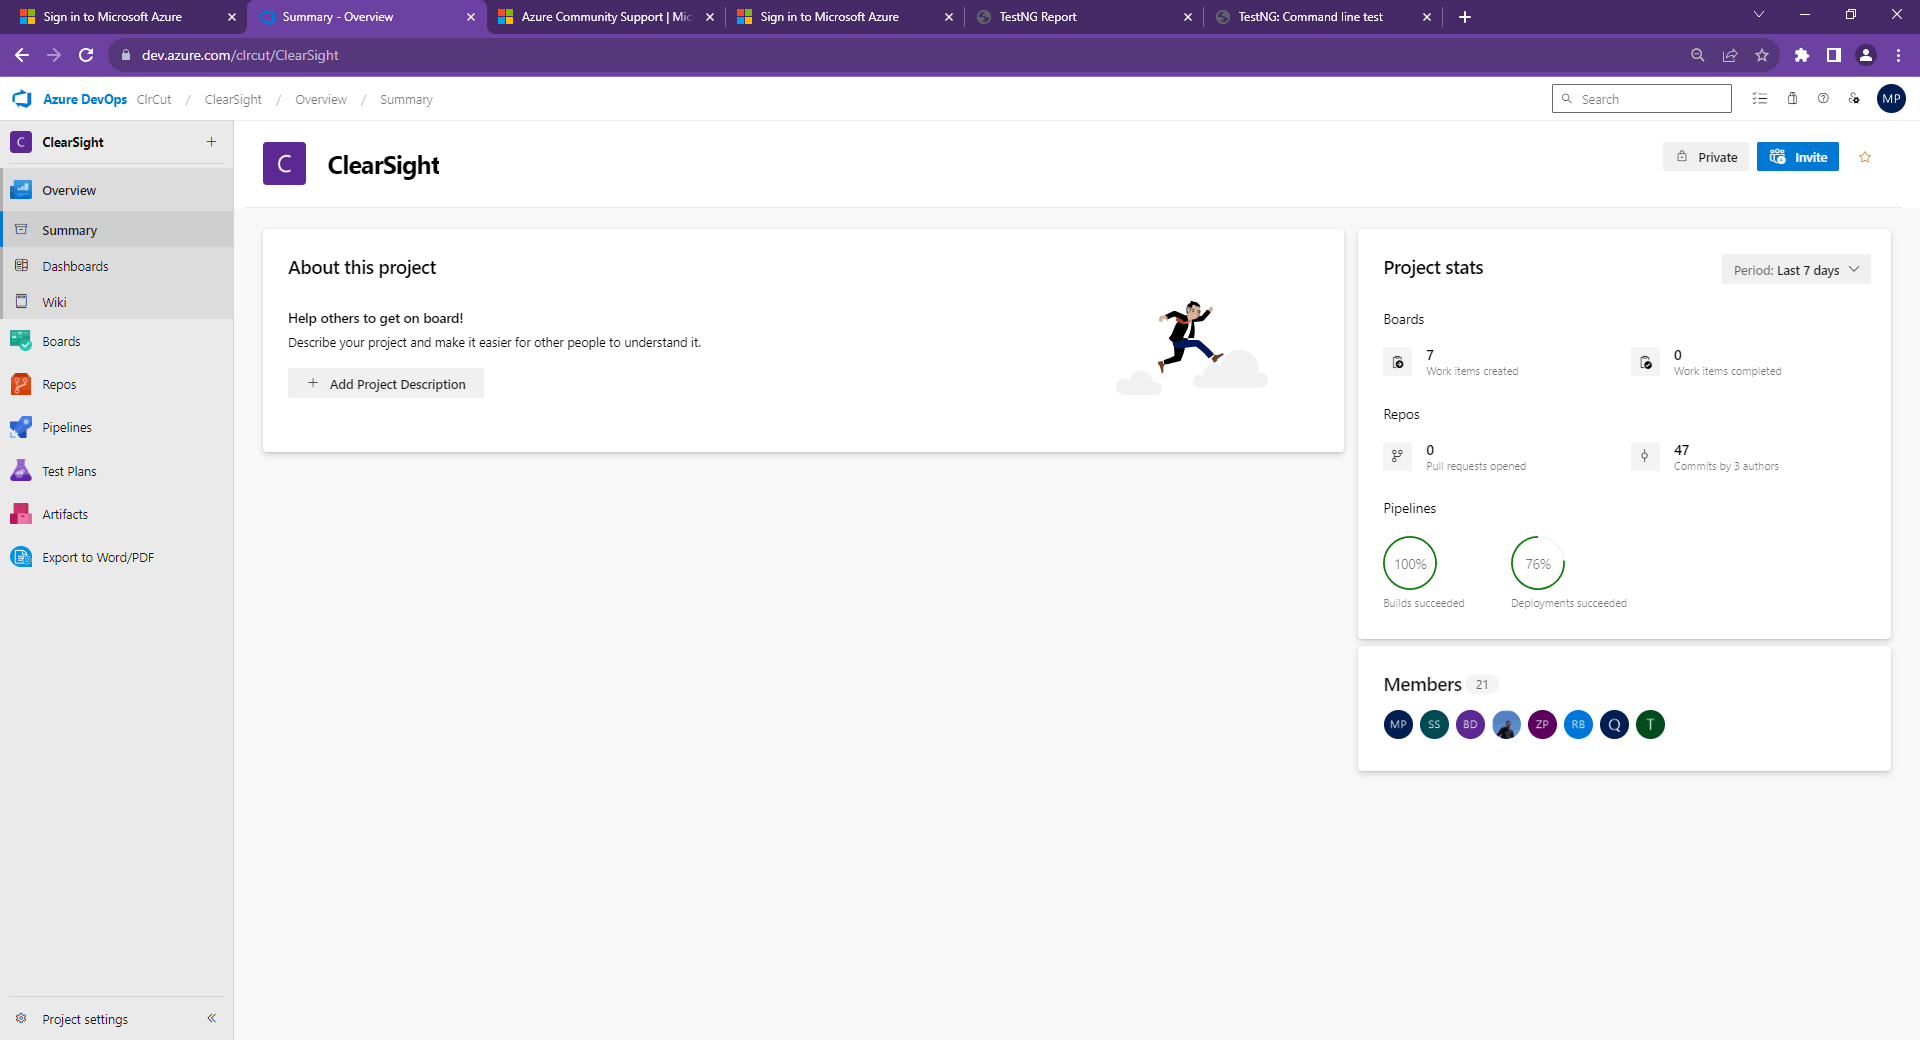Viewport: 1920px width, 1040px height.
Task: Open the browser zoom magnifier icon
Action: 1698,55
